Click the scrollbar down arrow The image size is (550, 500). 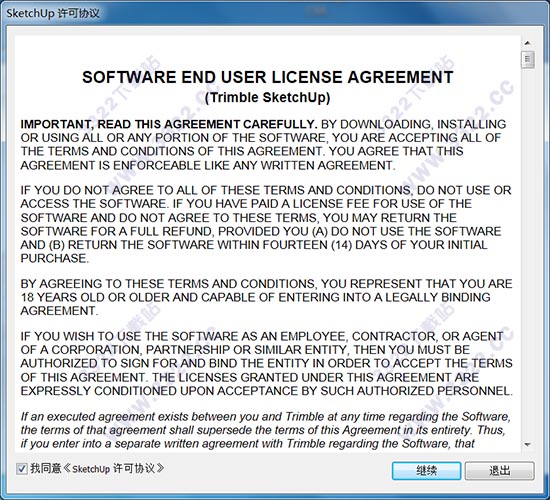[x=527, y=445]
